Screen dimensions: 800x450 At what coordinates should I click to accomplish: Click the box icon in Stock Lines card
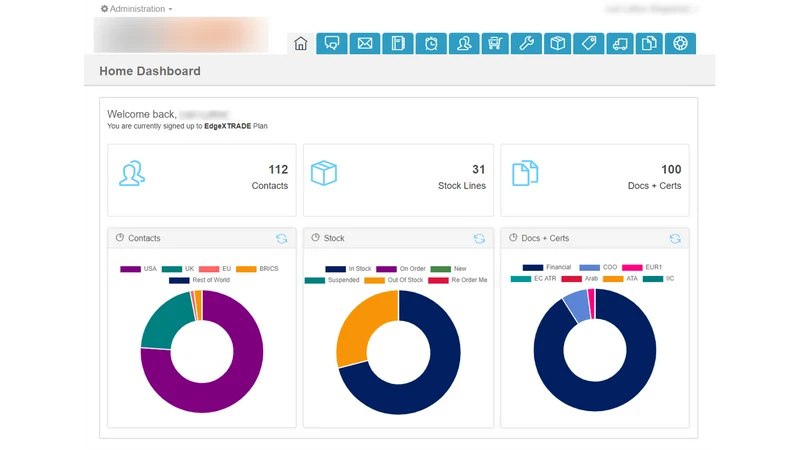[324, 173]
